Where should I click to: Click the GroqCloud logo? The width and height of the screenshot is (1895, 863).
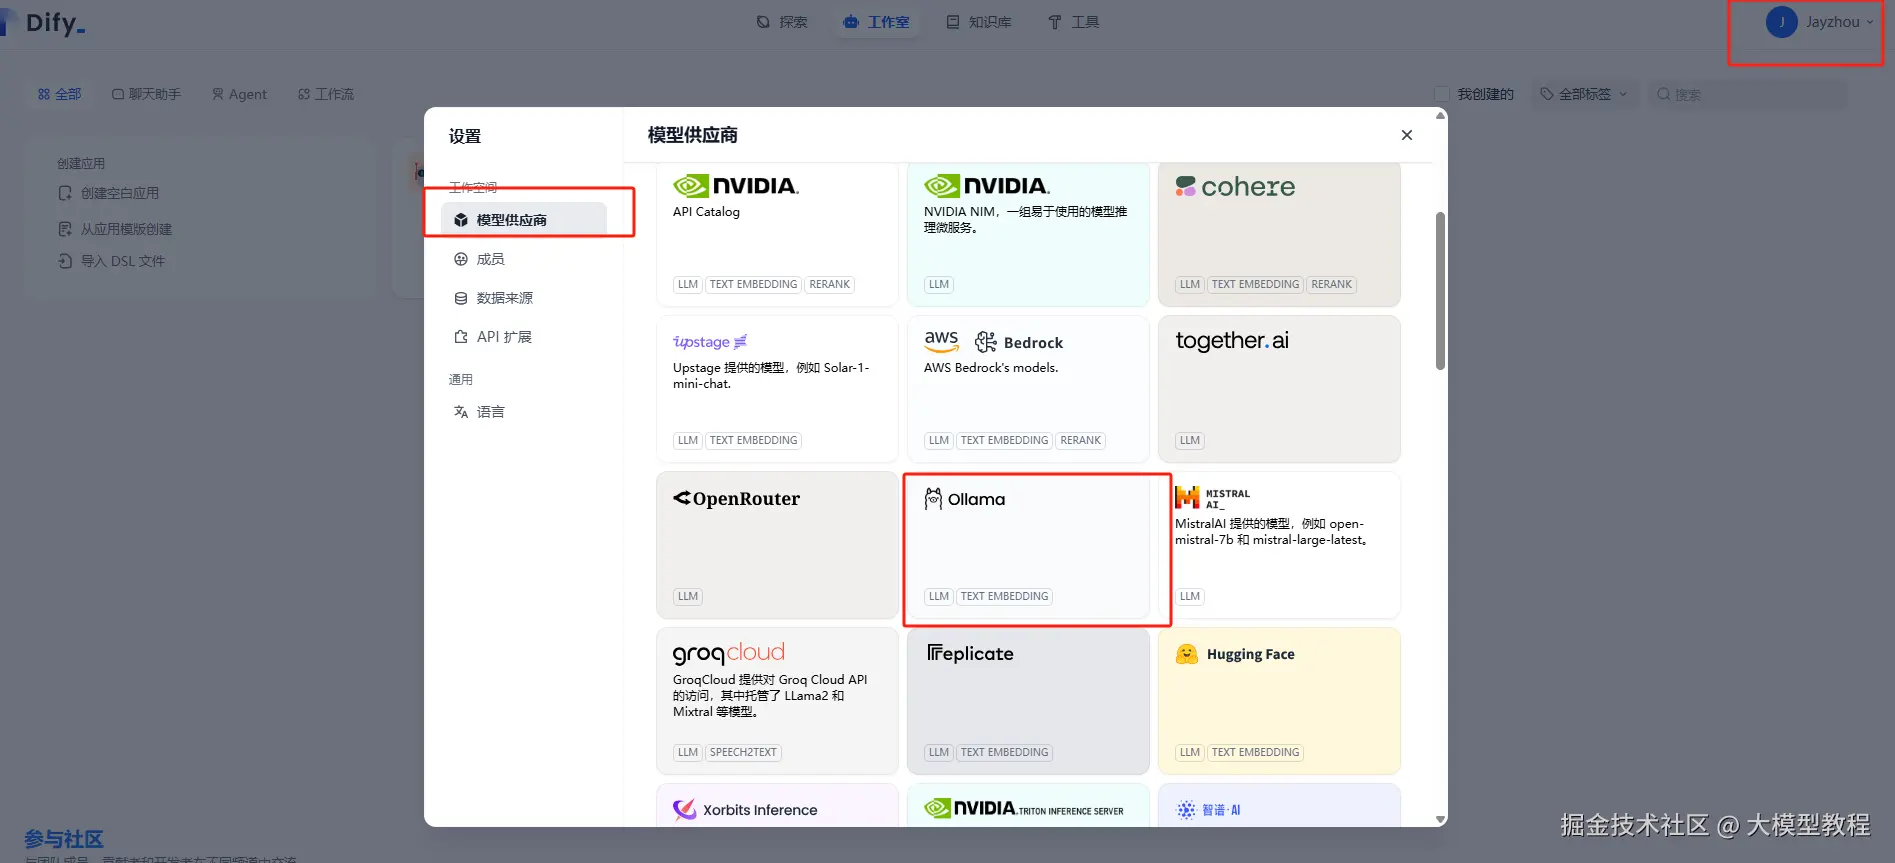(729, 654)
